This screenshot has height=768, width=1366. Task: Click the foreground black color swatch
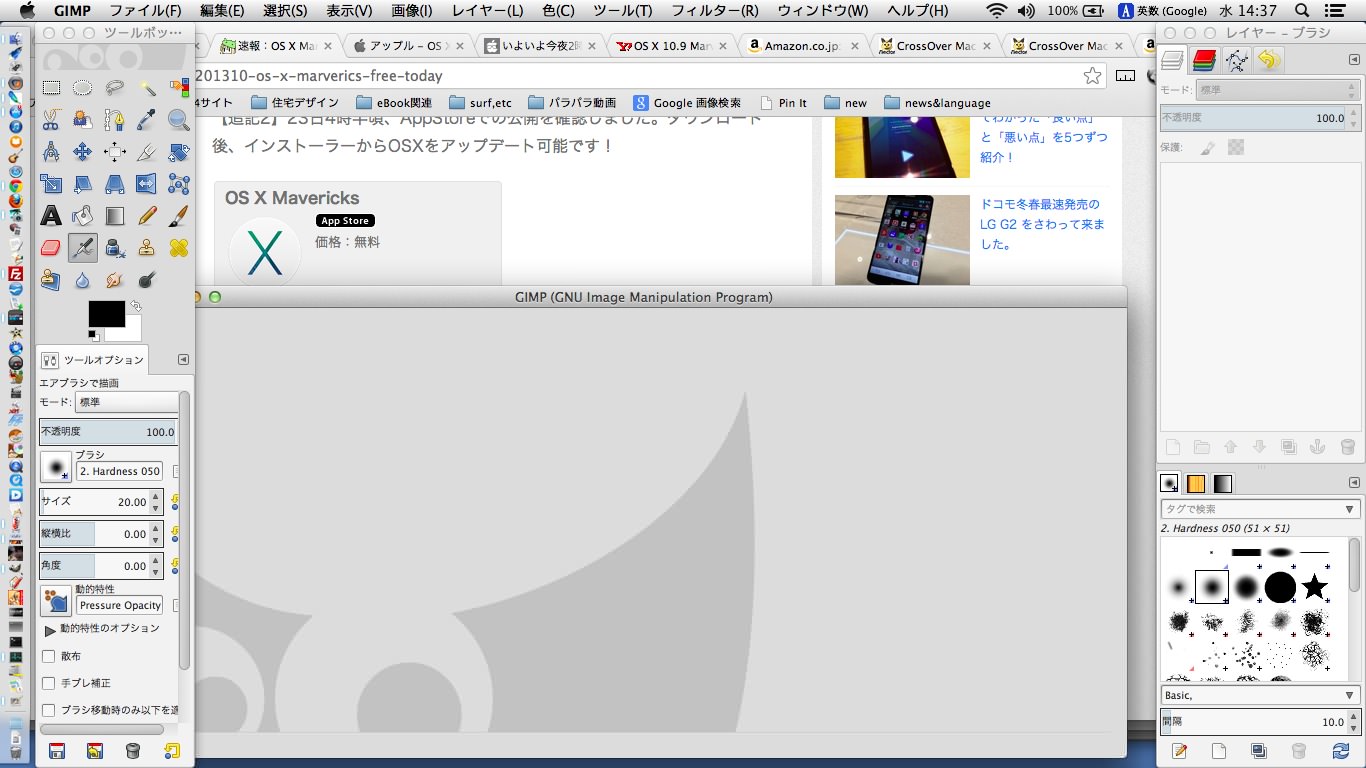tap(106, 313)
